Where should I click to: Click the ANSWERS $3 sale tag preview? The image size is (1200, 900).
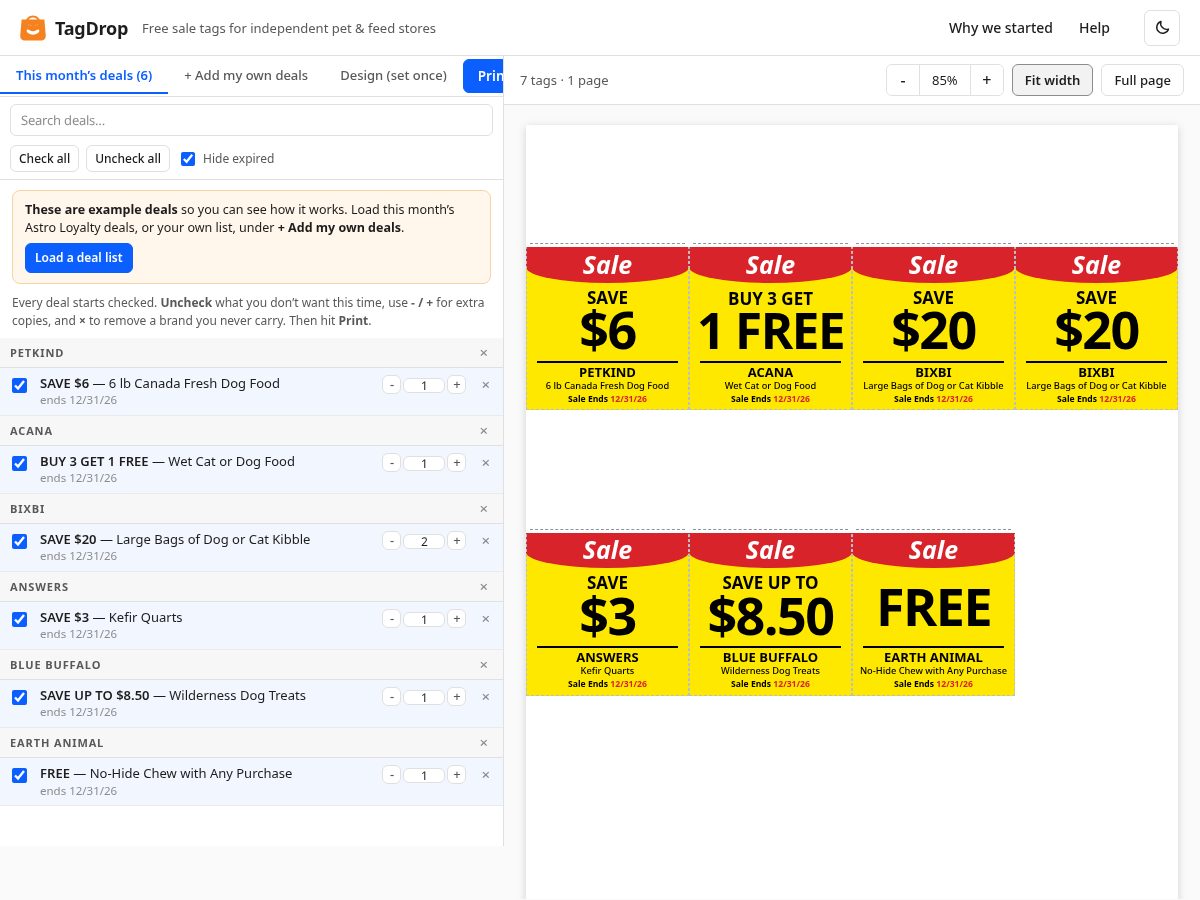pos(607,613)
